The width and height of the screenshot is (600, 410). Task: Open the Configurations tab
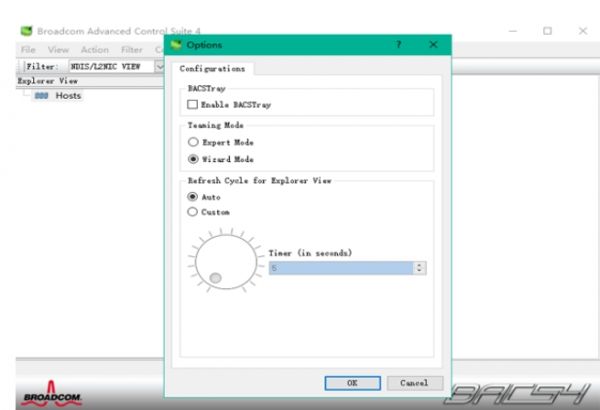[x=212, y=69]
